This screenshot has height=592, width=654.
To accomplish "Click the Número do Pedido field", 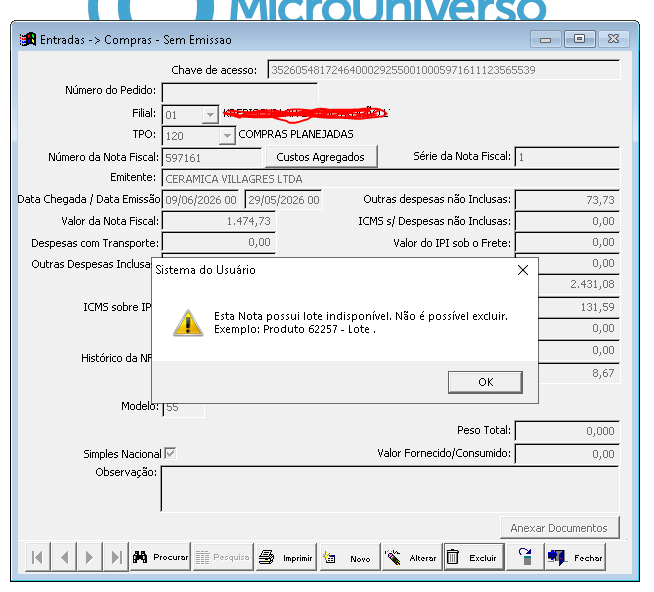I will coord(240,92).
